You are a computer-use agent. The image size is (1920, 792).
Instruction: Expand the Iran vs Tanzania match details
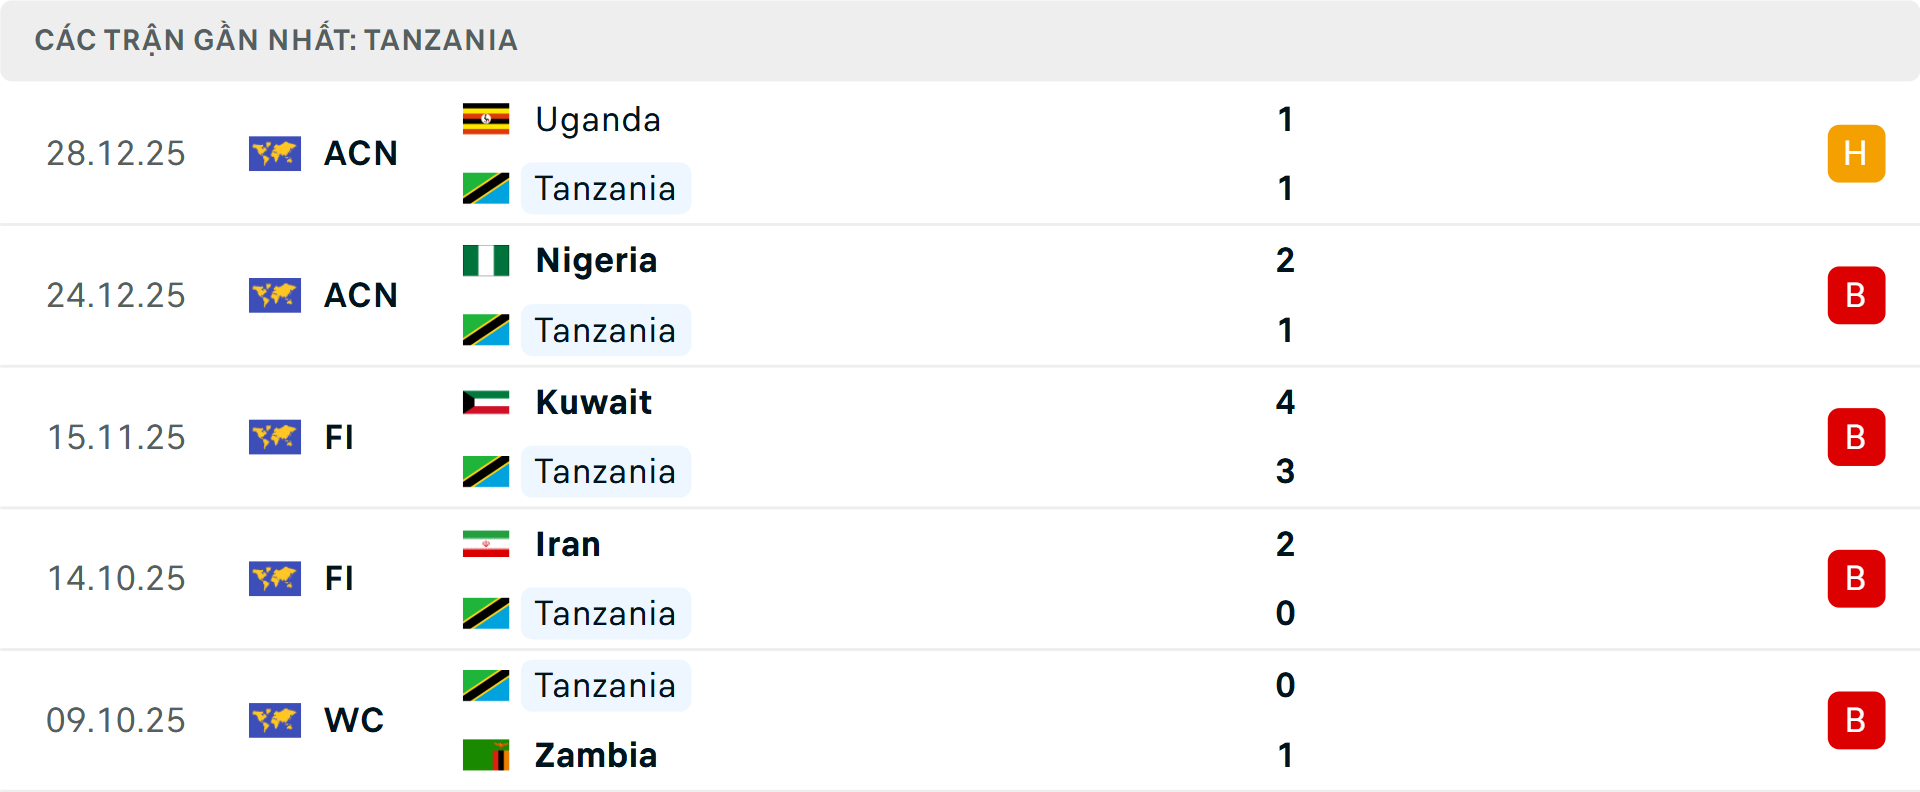coord(960,578)
